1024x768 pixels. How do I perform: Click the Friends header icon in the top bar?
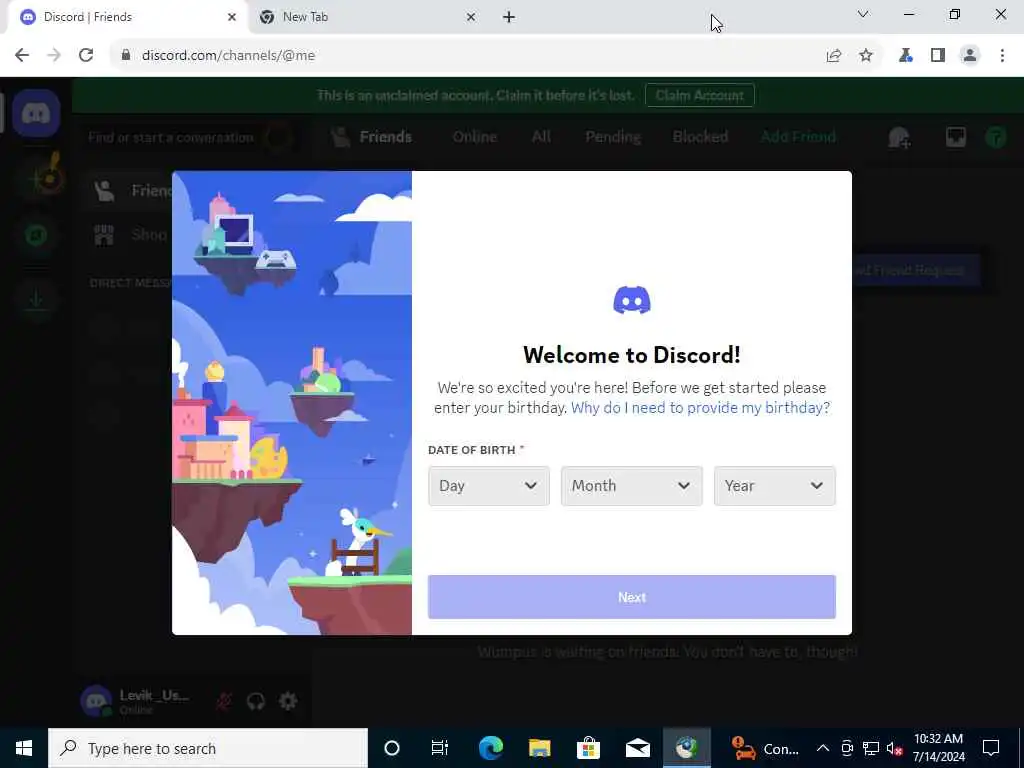pos(340,137)
